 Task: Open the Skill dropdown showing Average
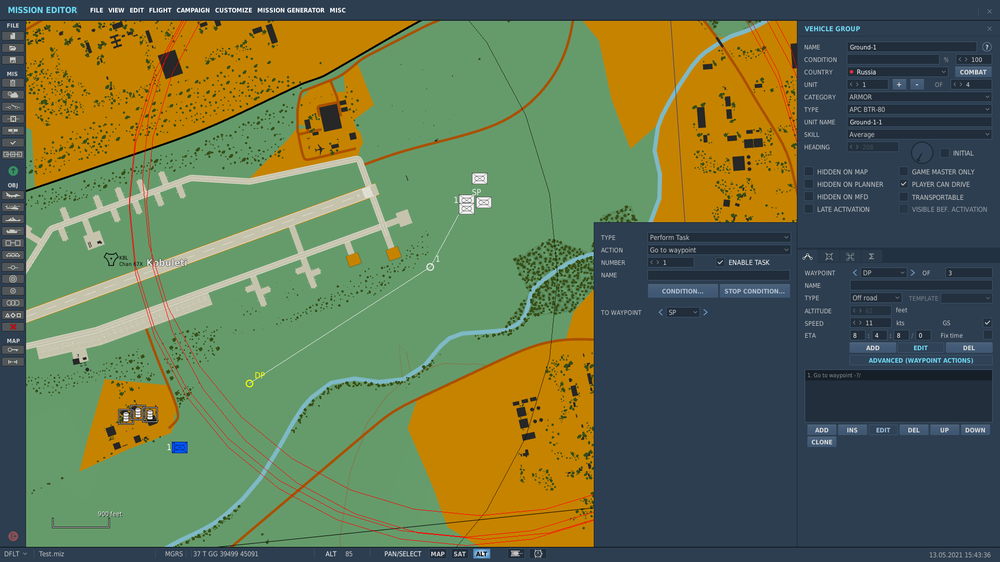tap(919, 135)
